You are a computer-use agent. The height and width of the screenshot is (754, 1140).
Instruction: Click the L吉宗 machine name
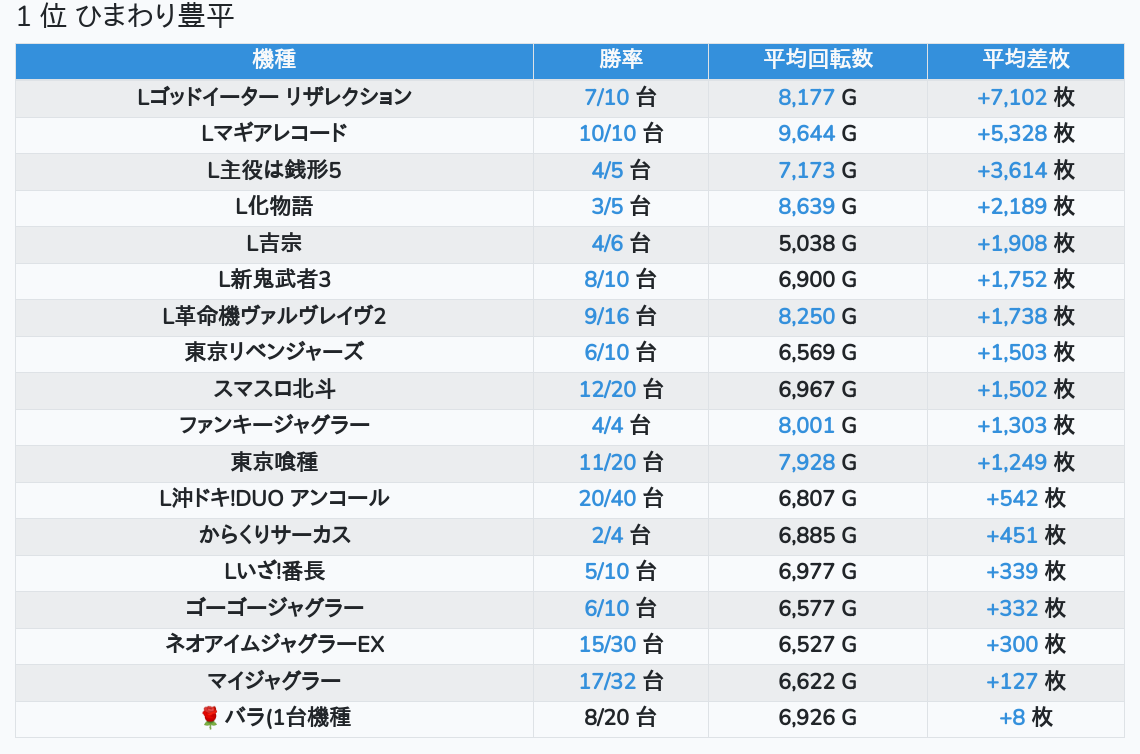coord(274,243)
